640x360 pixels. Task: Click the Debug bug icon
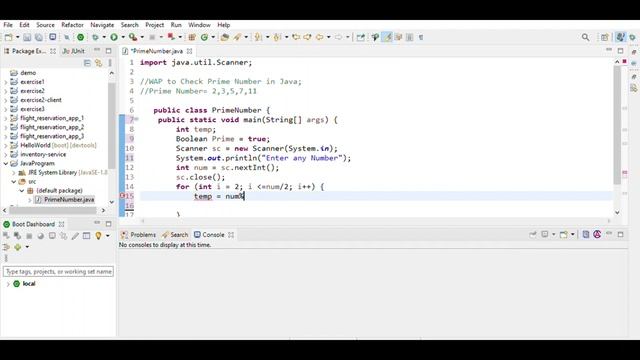[95, 37]
